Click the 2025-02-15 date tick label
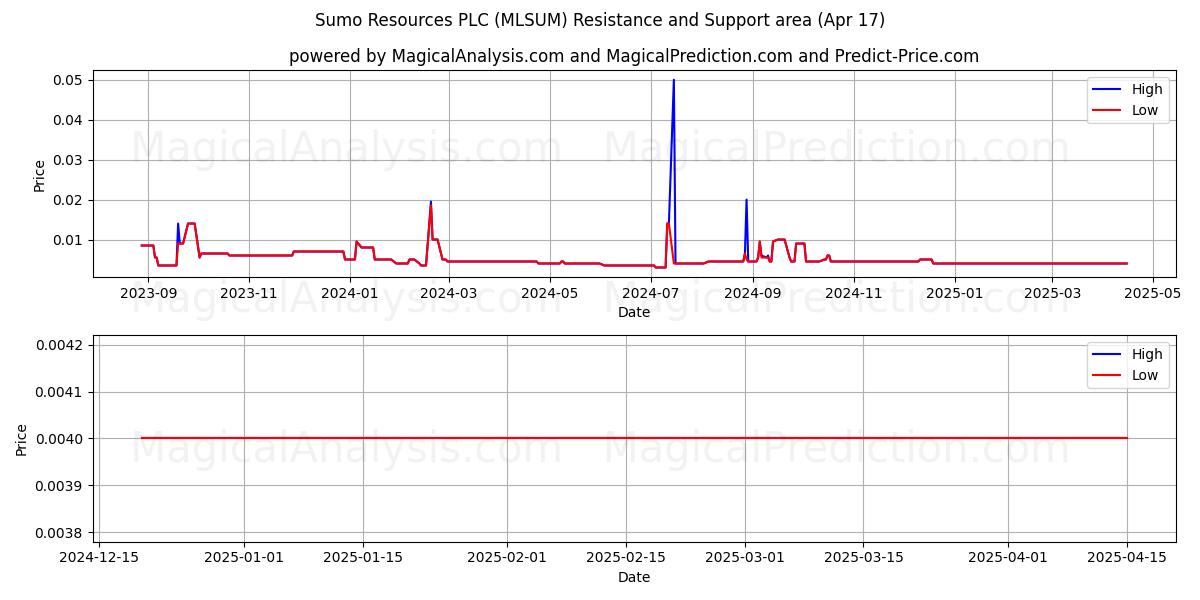Image resolution: width=1200 pixels, height=600 pixels. click(x=626, y=558)
